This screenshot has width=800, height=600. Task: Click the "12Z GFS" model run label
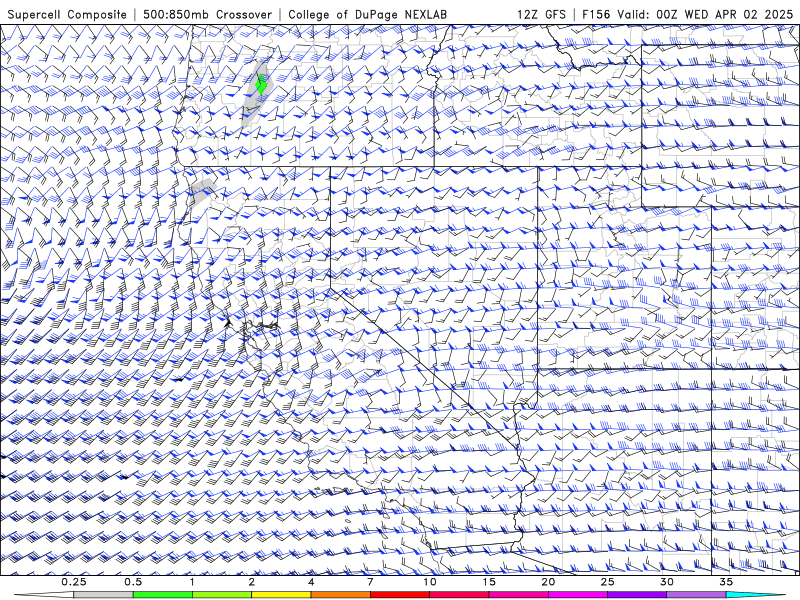pyautogui.click(x=541, y=14)
